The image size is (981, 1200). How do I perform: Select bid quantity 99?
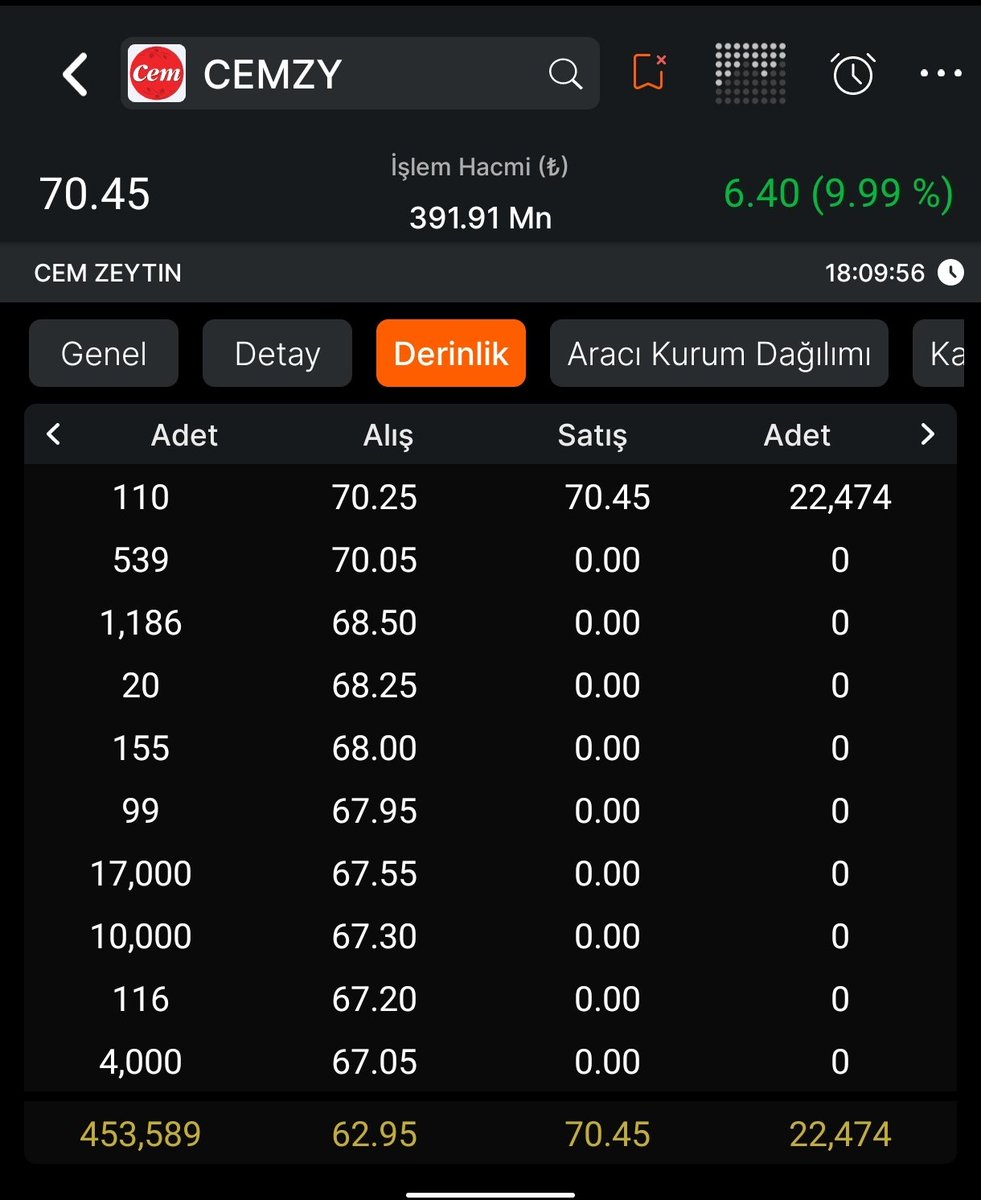point(141,810)
